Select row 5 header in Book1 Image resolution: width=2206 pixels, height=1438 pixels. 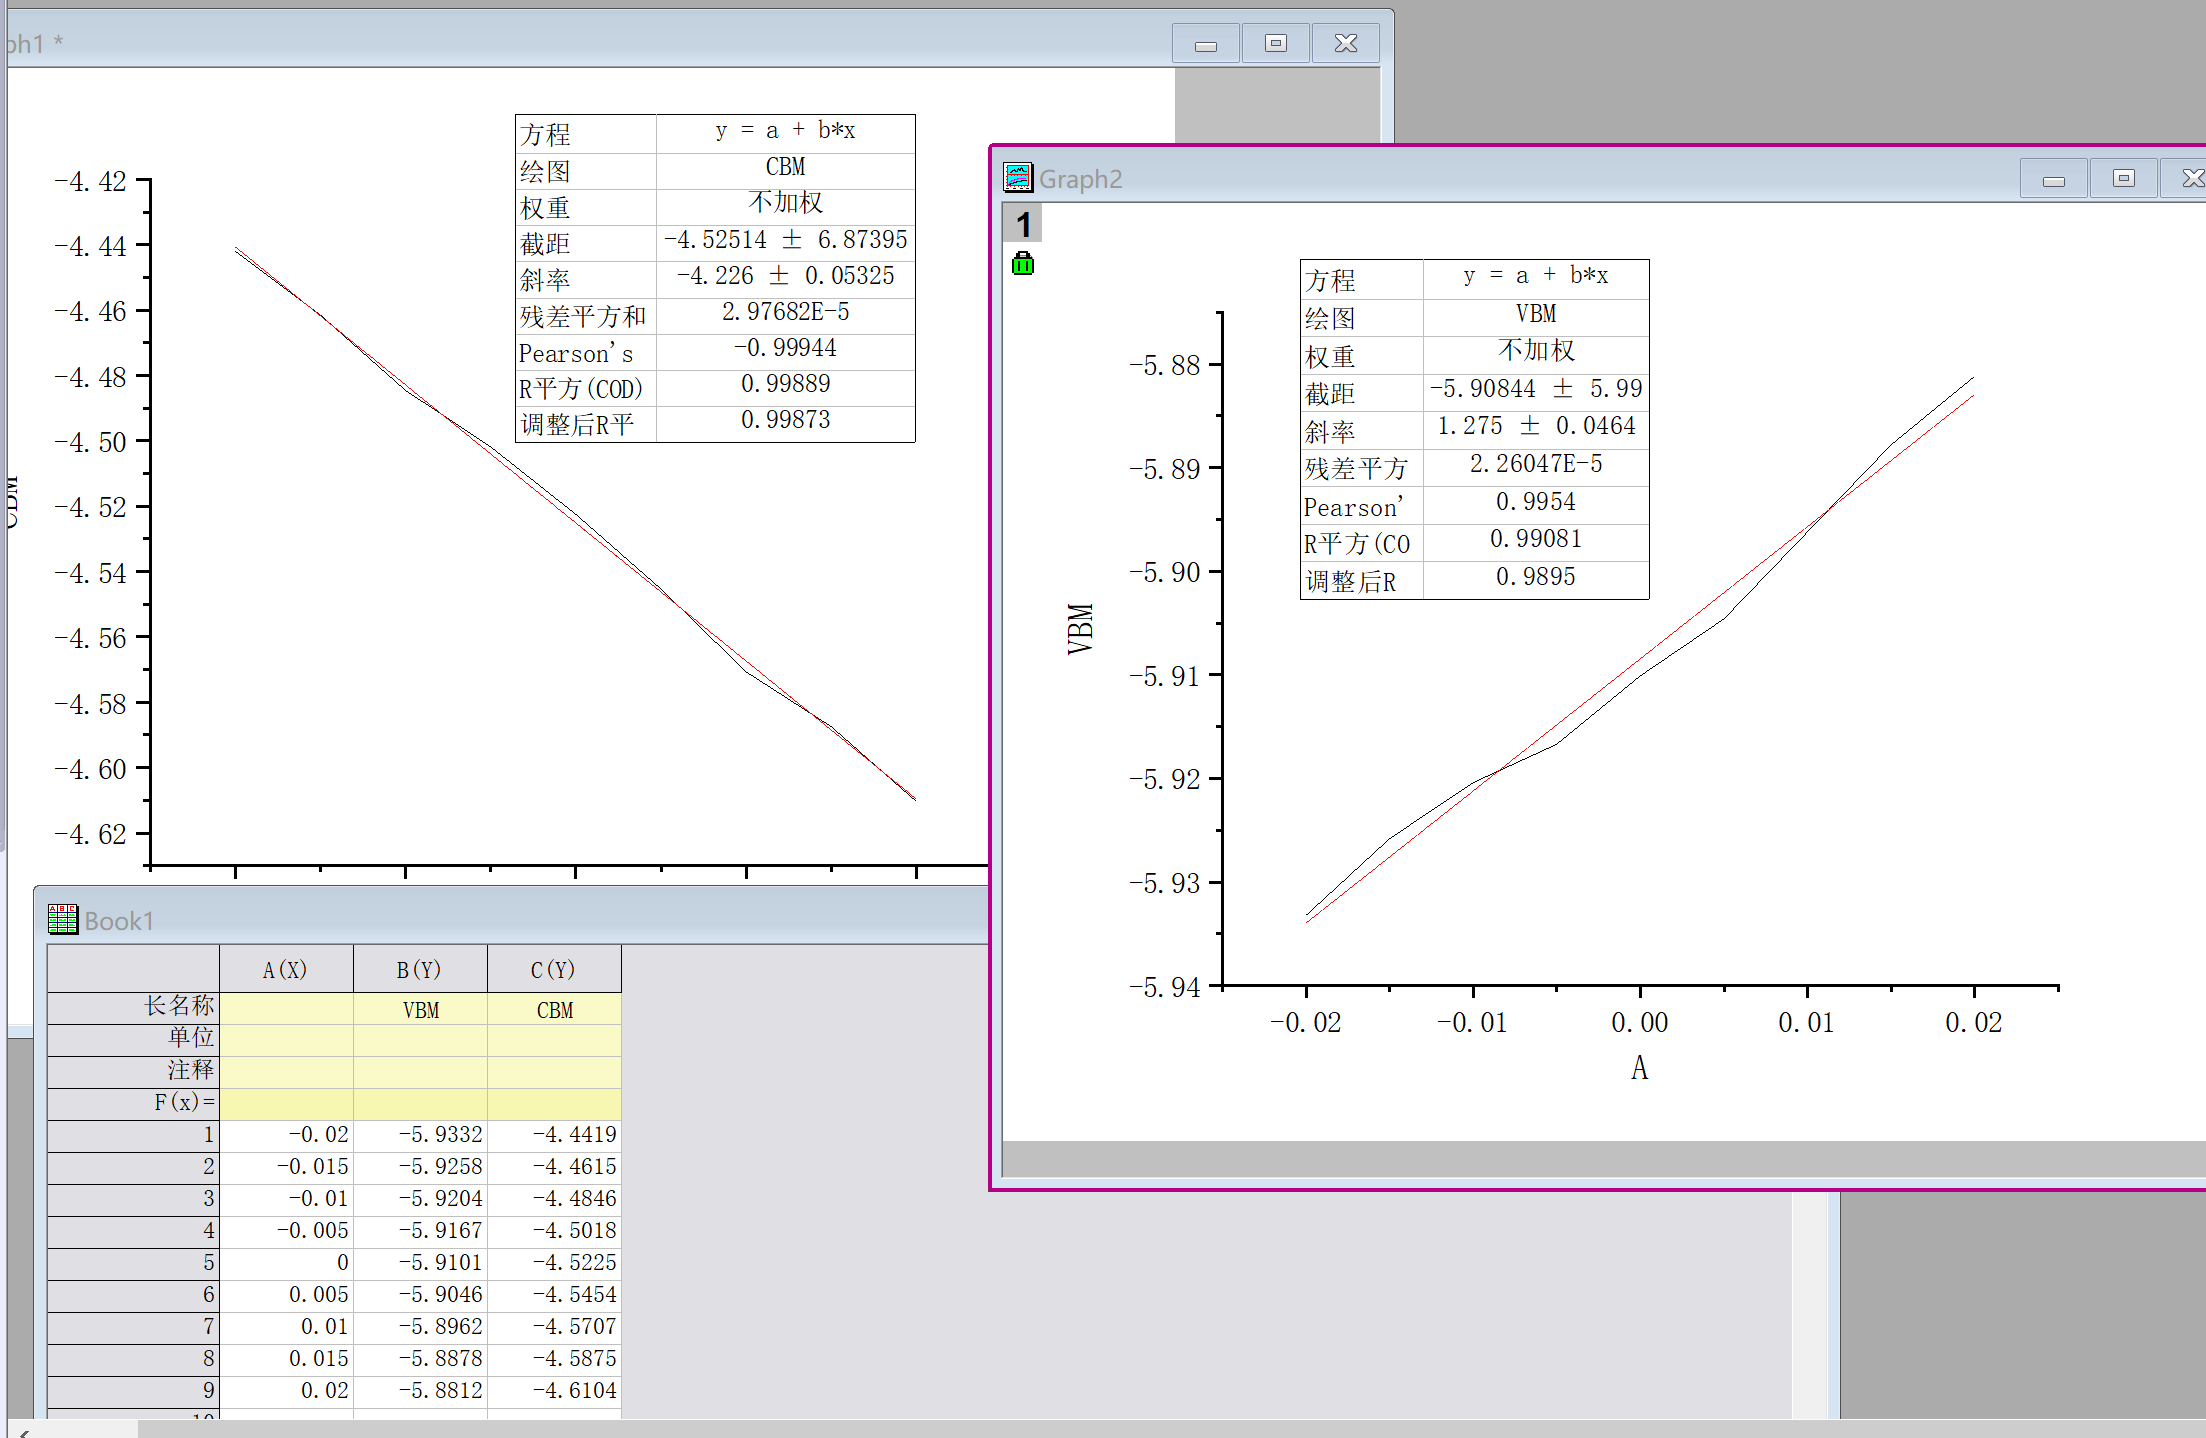point(133,1263)
